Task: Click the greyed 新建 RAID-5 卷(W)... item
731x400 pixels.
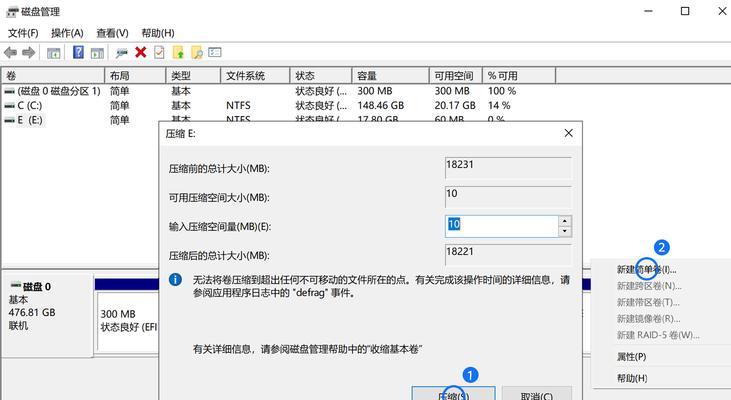Action: [658, 335]
